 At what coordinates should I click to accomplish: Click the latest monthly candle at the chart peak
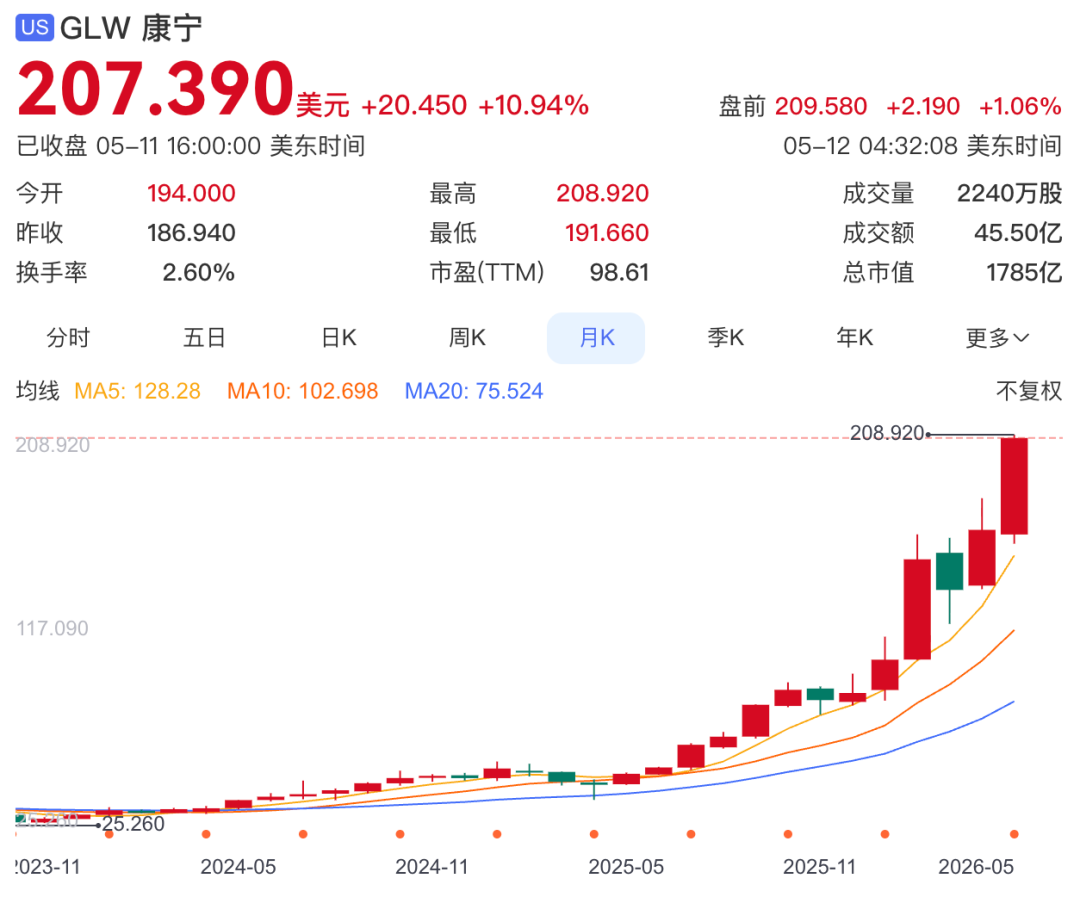pos(1014,486)
